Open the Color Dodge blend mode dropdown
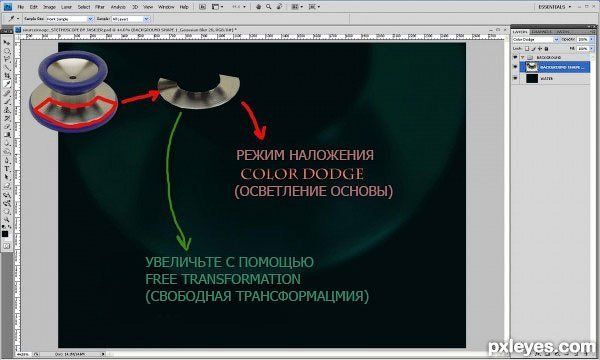The width and height of the screenshot is (600, 360). (536, 40)
